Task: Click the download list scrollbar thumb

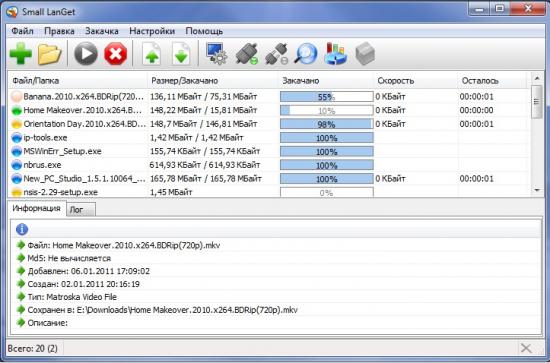Action: 537,101
